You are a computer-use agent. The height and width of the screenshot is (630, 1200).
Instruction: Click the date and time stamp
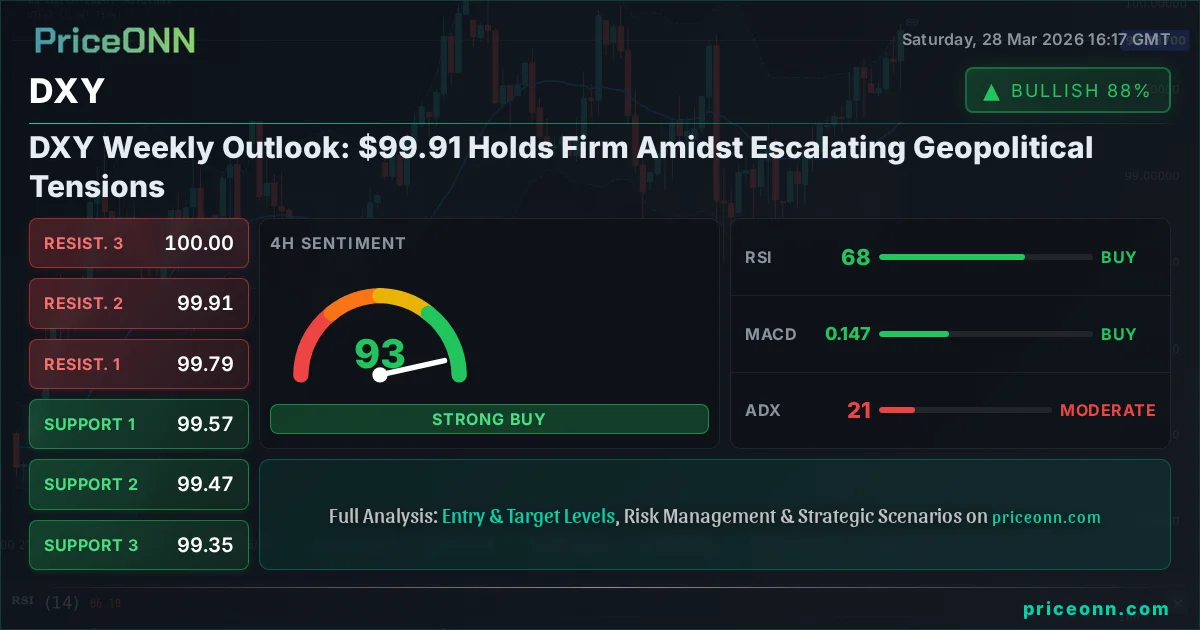point(1035,40)
